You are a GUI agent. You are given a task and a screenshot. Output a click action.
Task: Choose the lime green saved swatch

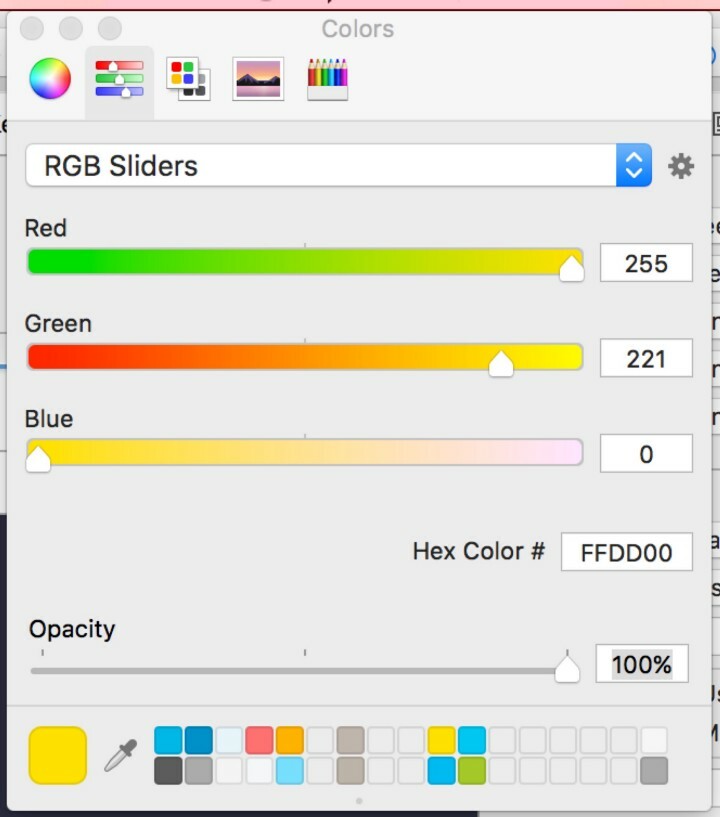(x=472, y=770)
